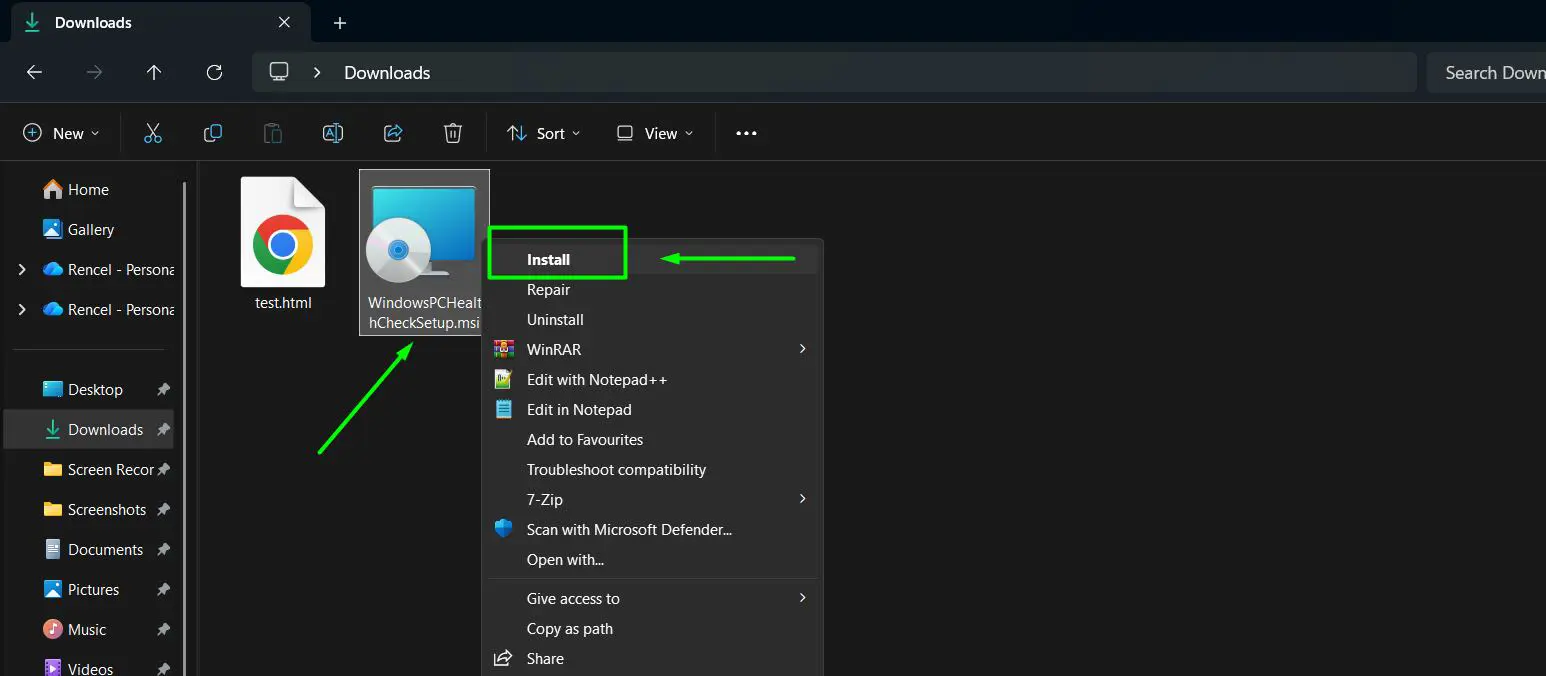Delete the selected file with trash icon
The height and width of the screenshot is (676, 1546).
pyautogui.click(x=452, y=132)
